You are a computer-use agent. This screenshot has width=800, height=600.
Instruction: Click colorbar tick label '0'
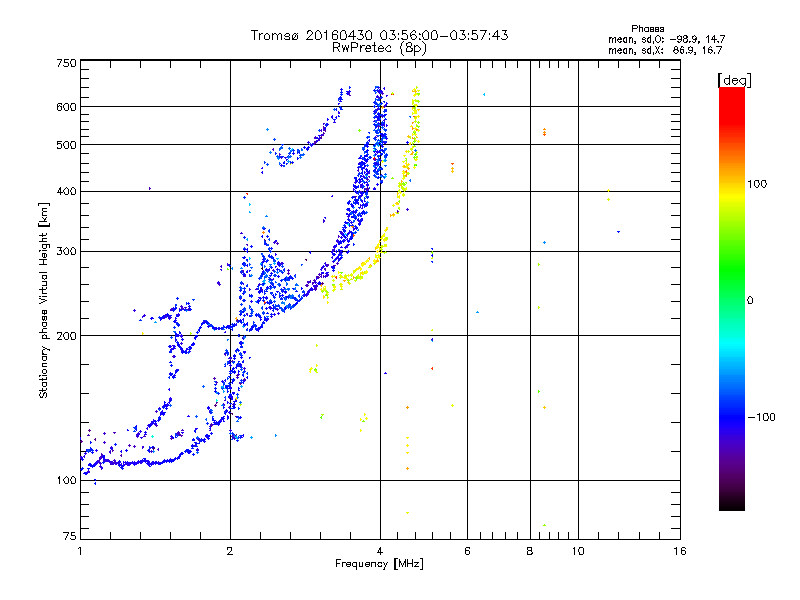[x=750, y=301]
